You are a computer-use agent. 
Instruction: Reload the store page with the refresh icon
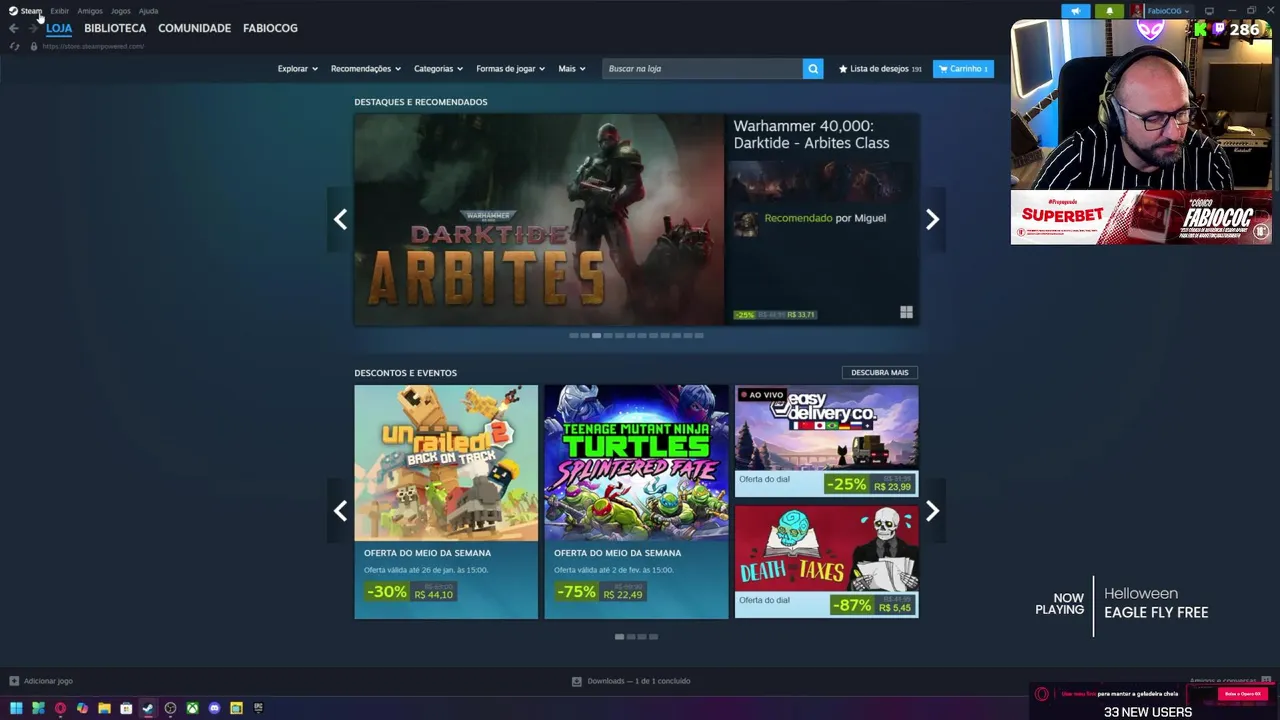click(x=14, y=46)
